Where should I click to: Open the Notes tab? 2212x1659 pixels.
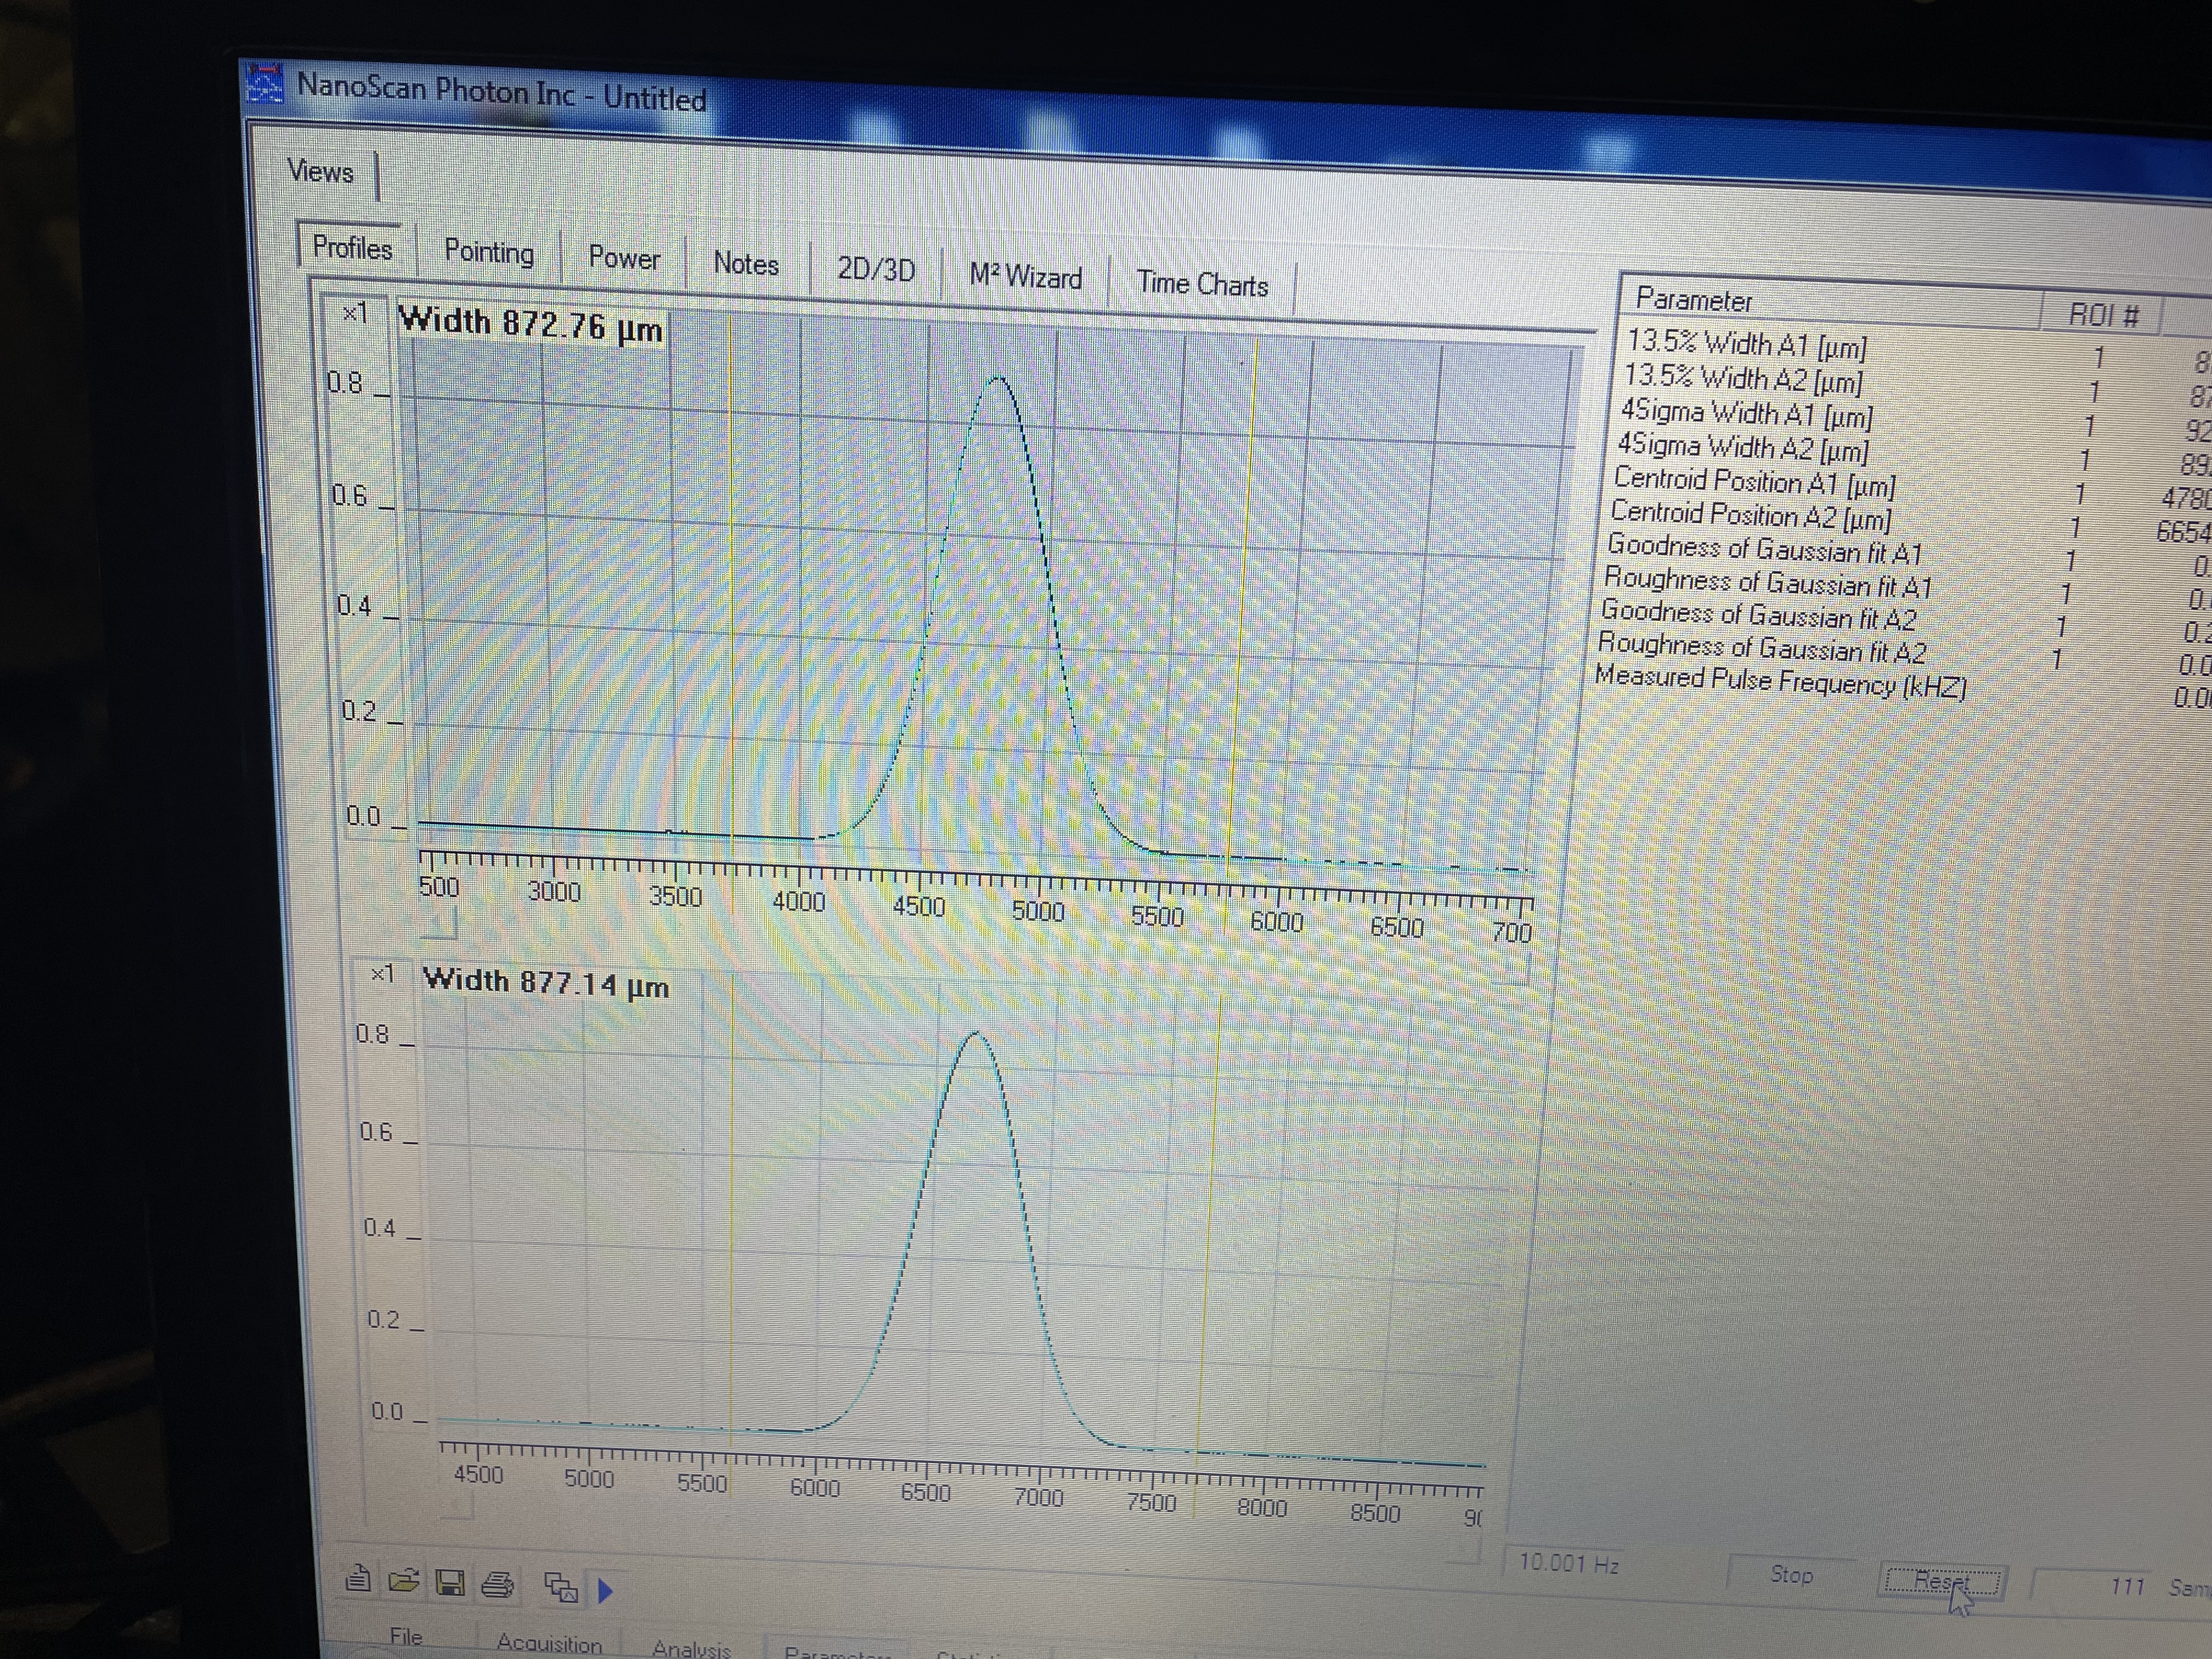click(x=746, y=264)
